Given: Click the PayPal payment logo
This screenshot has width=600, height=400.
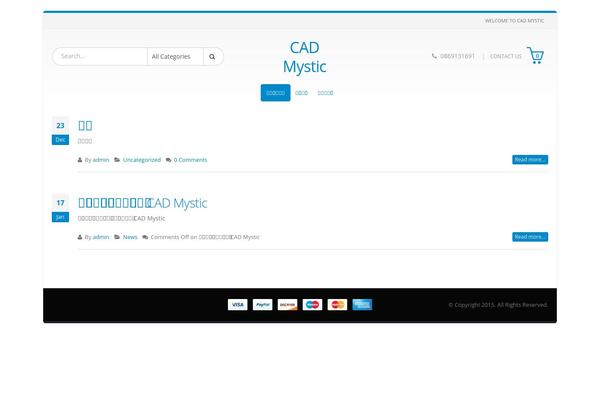Looking at the screenshot, I should (x=262, y=305).
